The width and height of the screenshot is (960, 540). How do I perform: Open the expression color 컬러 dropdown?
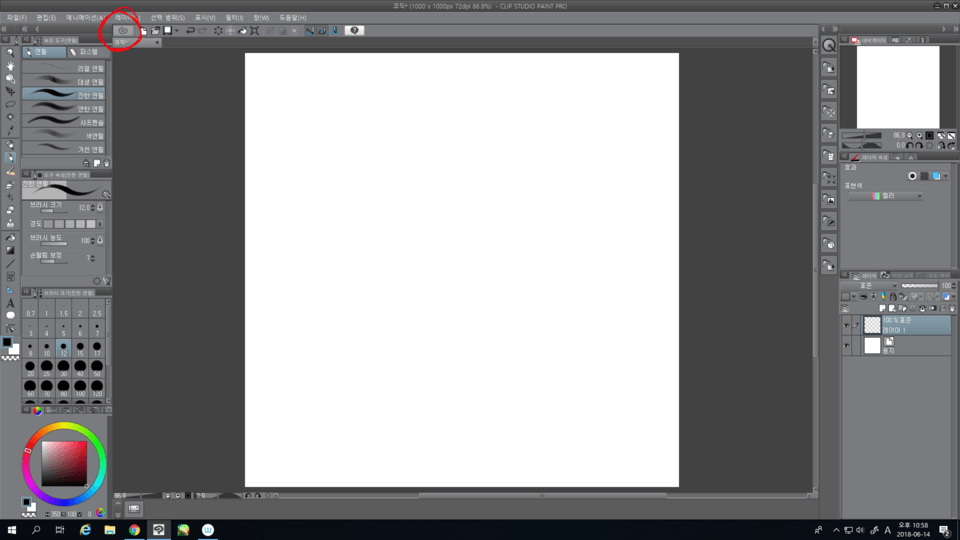pyautogui.click(x=886, y=196)
